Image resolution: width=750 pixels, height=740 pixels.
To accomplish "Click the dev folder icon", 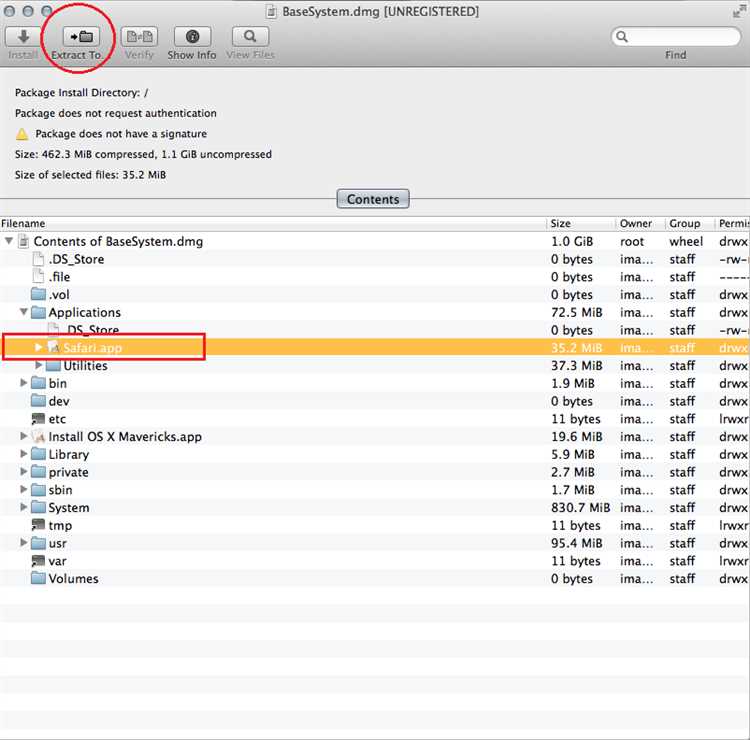I will 38,401.
